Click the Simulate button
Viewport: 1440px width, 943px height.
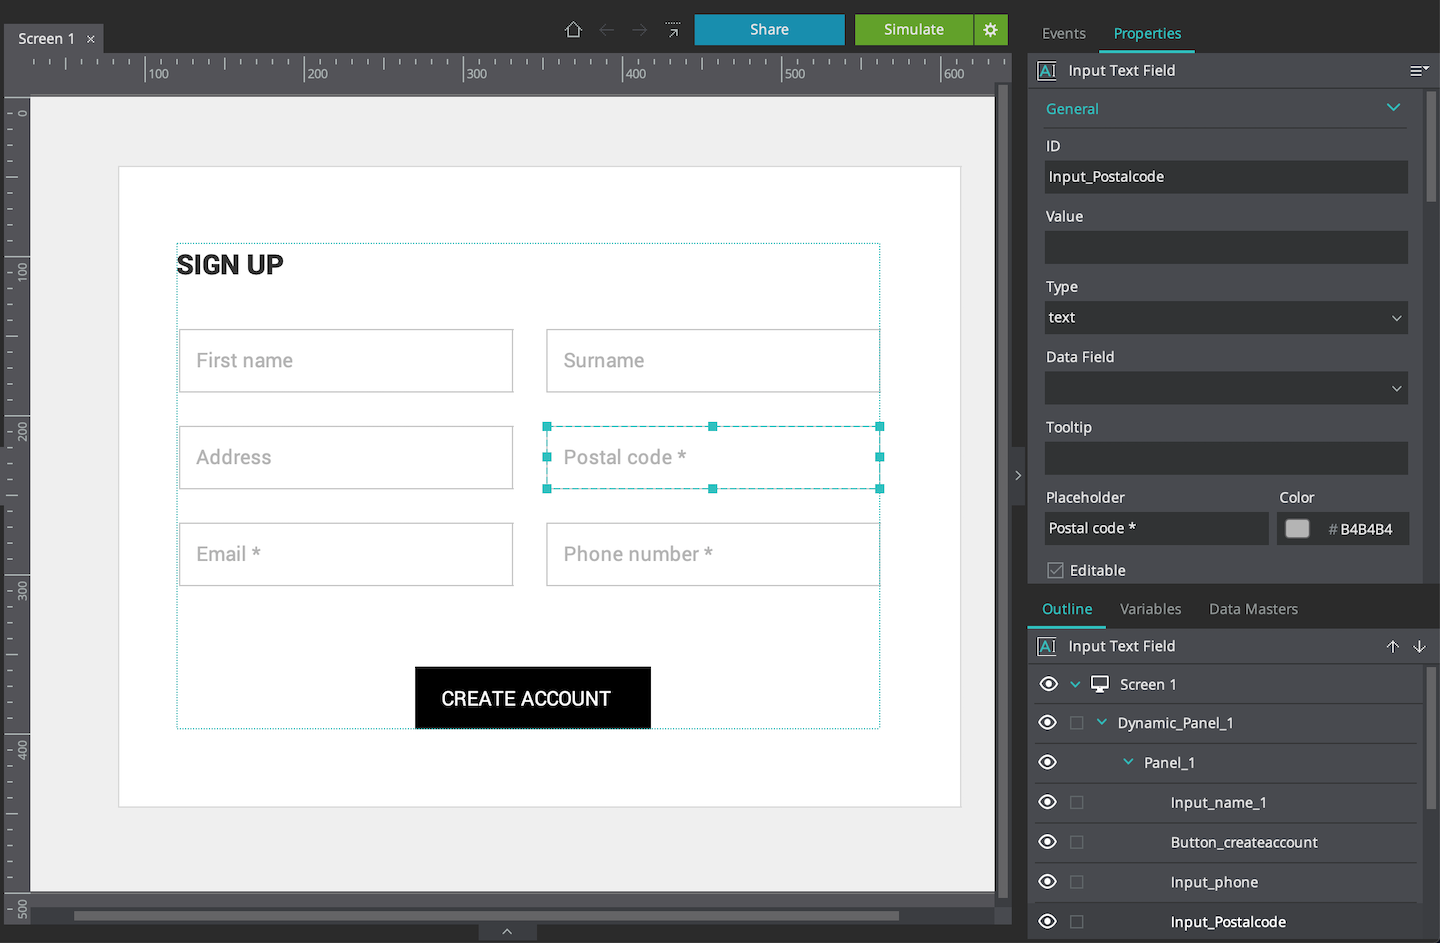coord(914,30)
